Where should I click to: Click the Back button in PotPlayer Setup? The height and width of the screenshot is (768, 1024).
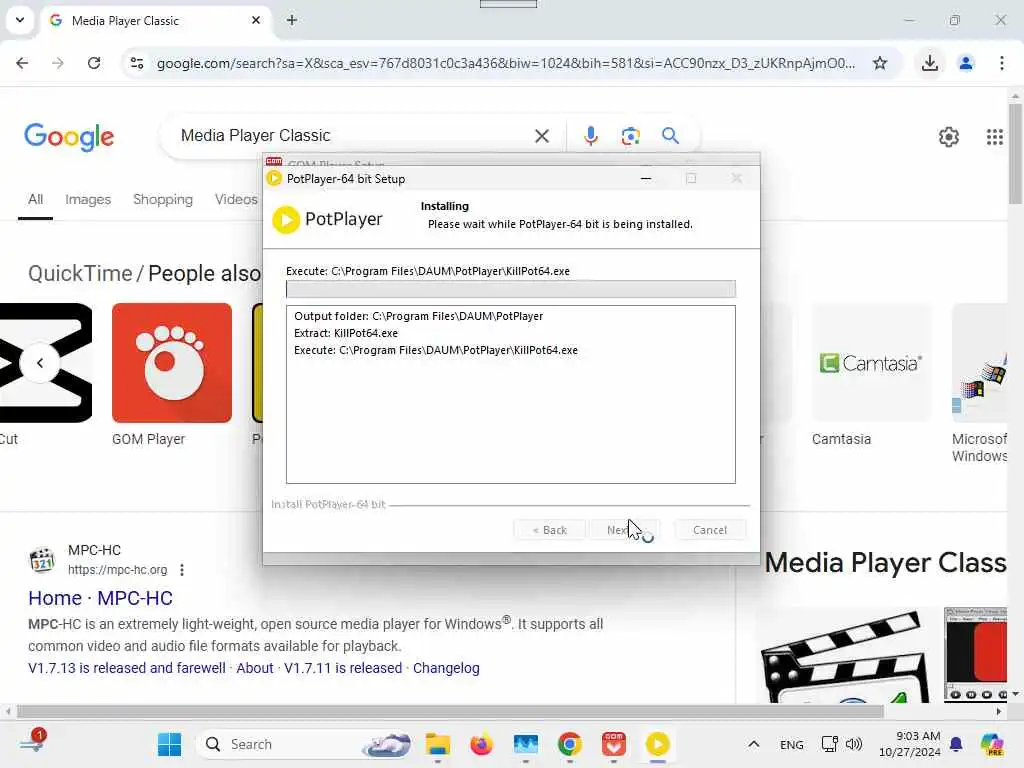(549, 530)
